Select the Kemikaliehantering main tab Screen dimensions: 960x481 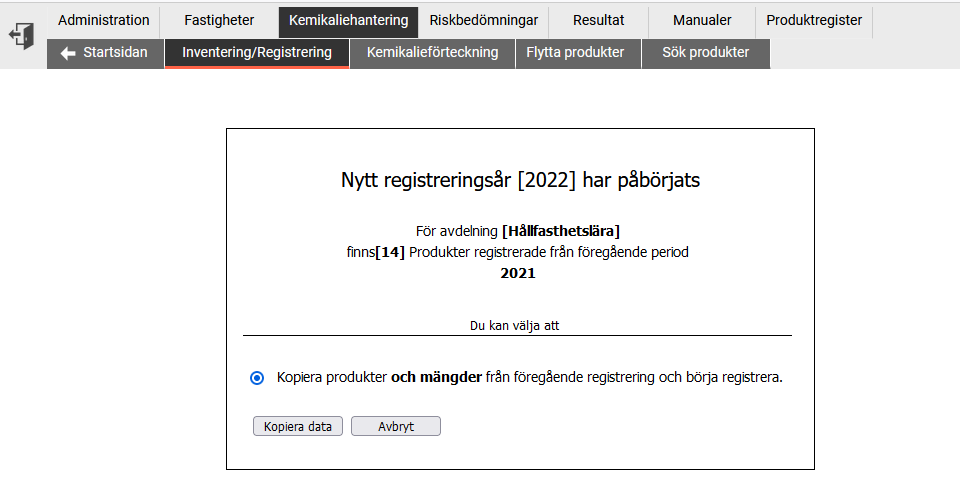348,23
